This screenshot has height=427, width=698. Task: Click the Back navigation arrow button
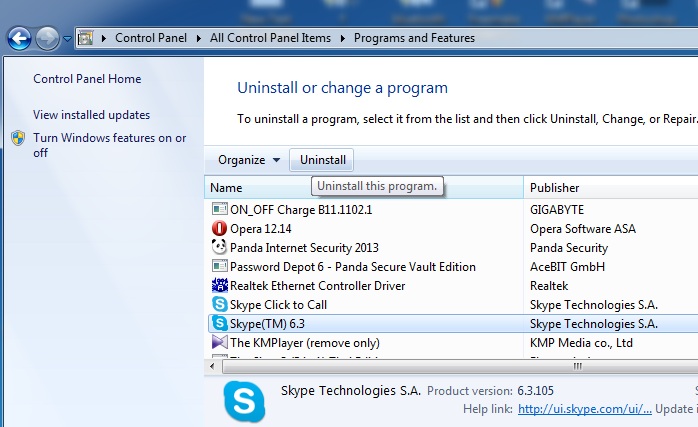(19, 38)
